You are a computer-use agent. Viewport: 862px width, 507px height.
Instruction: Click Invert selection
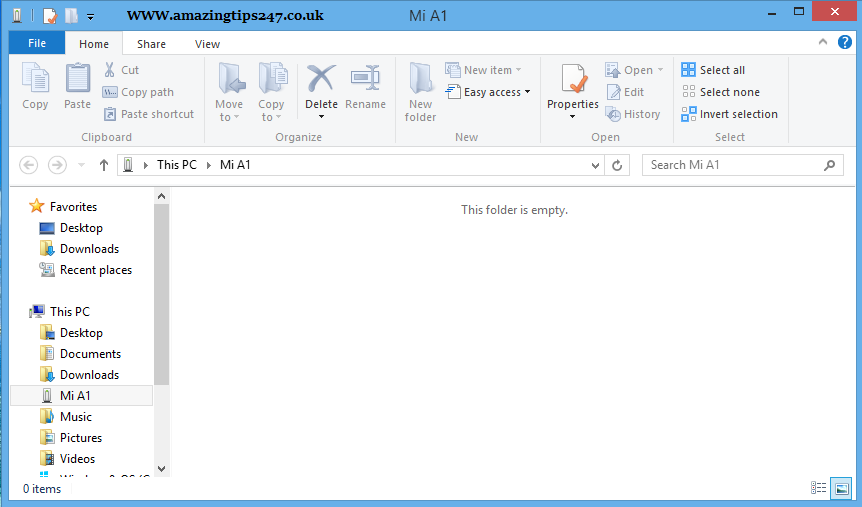(730, 114)
